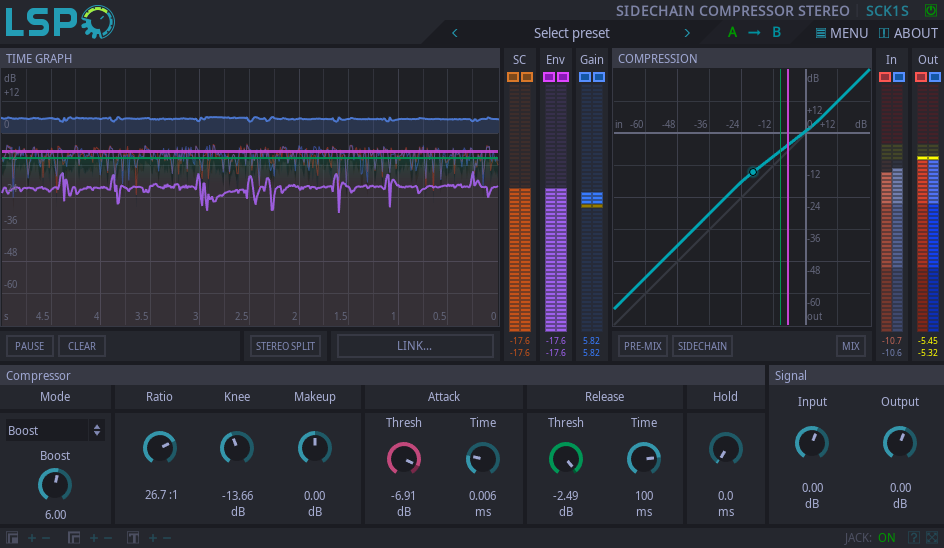Copy state A to B using the arrow
This screenshot has width=944, height=548.
click(x=754, y=33)
